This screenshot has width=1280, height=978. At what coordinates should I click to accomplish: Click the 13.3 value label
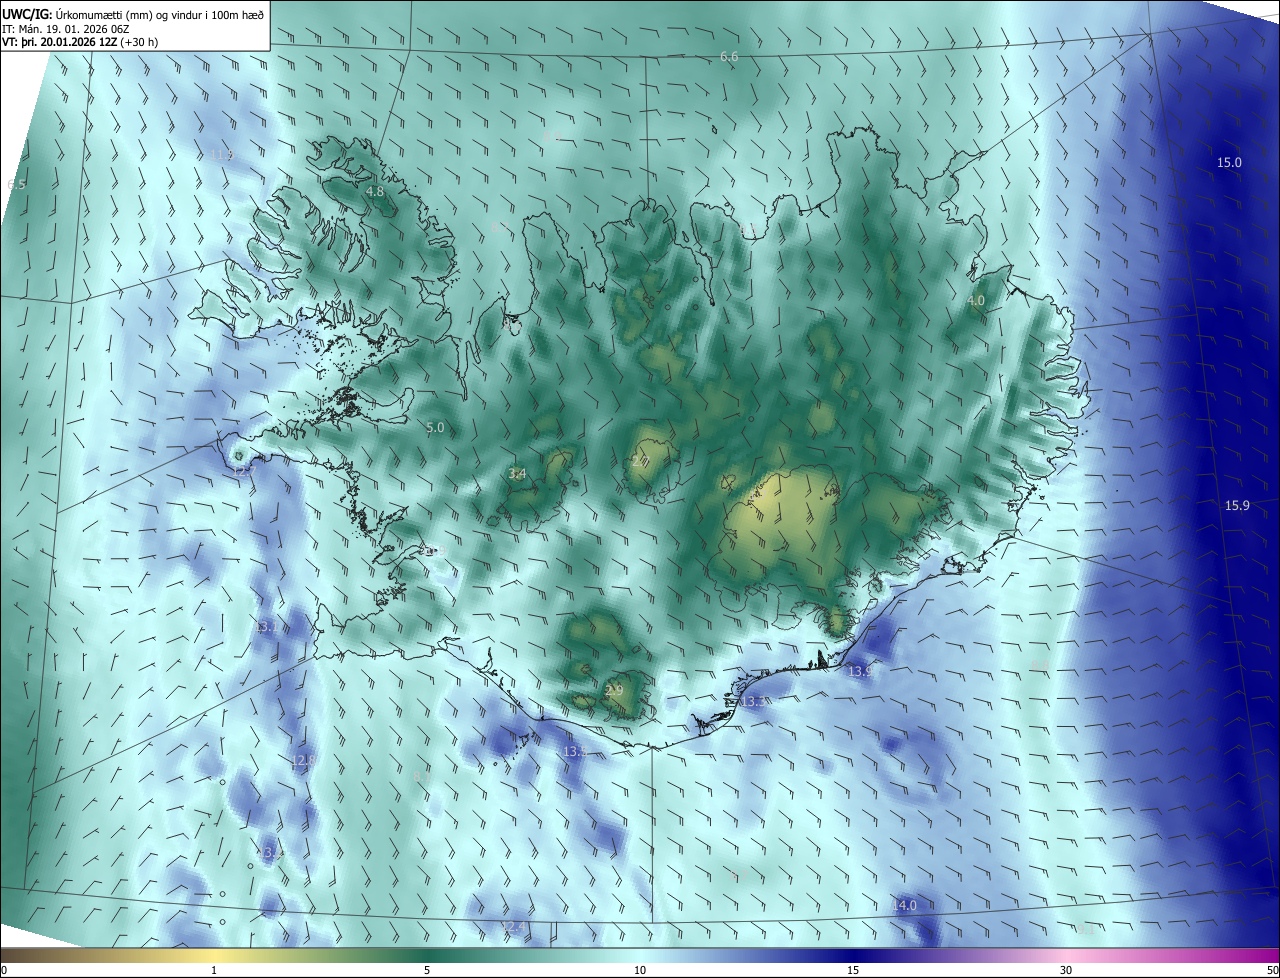(755, 701)
